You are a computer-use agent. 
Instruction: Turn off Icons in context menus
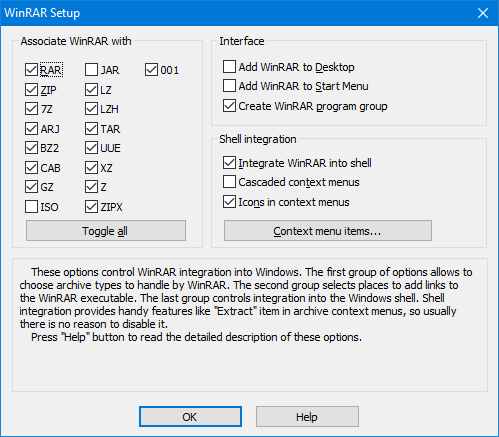pos(229,202)
